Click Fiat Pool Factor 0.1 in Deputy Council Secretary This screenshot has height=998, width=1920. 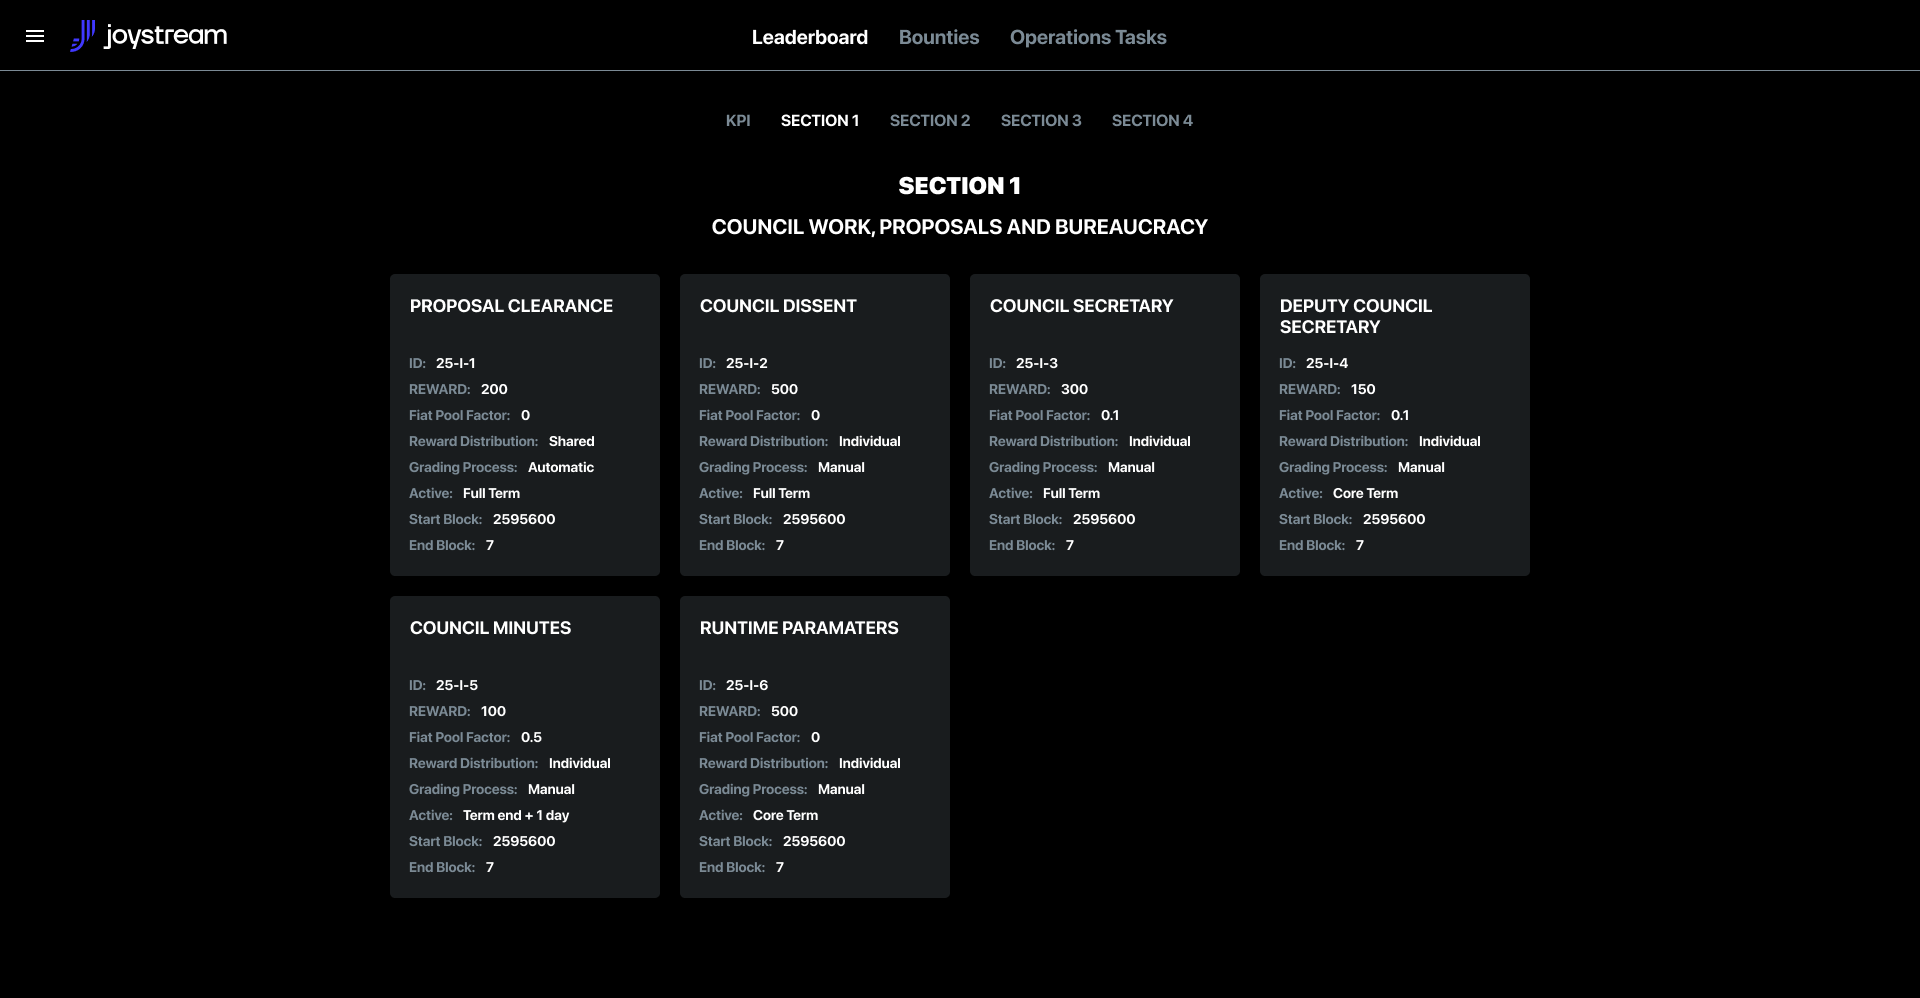coord(1400,415)
